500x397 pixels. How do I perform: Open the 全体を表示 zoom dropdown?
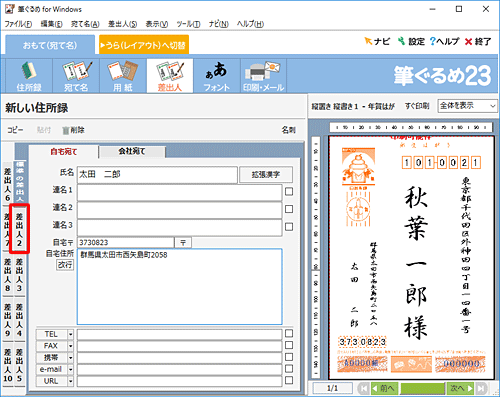pos(467,106)
